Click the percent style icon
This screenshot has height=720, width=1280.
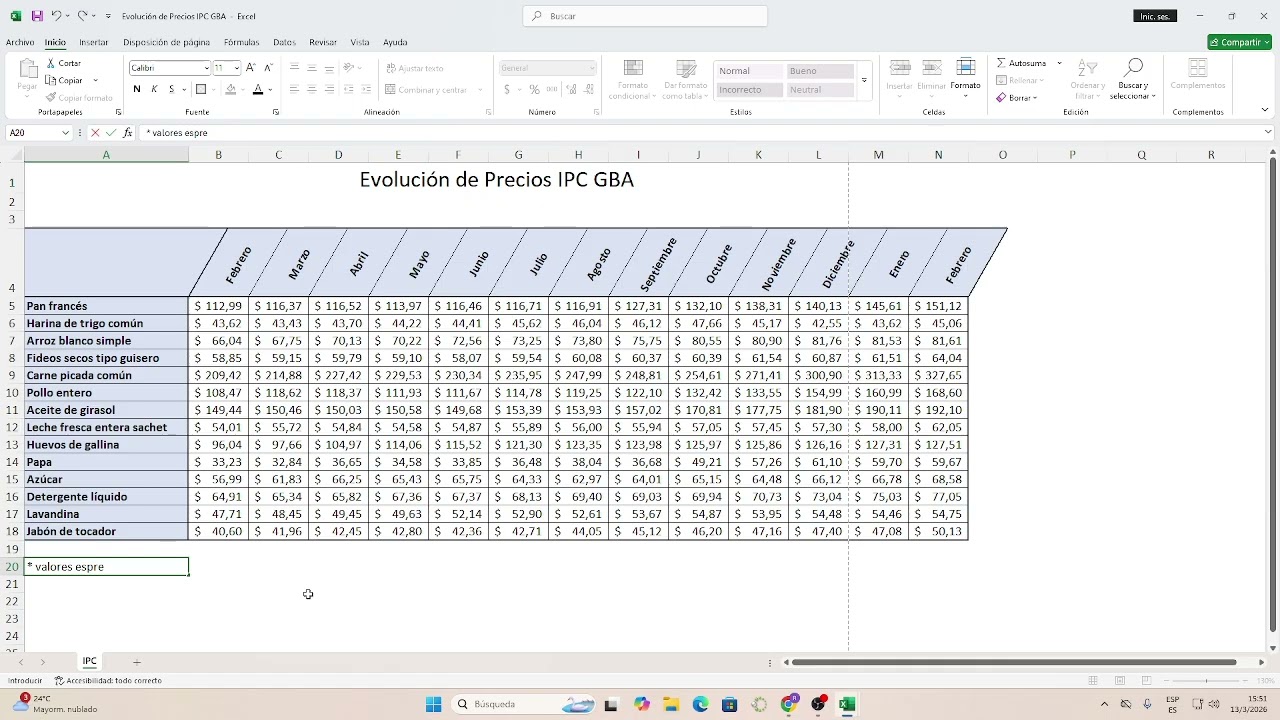[x=535, y=90]
